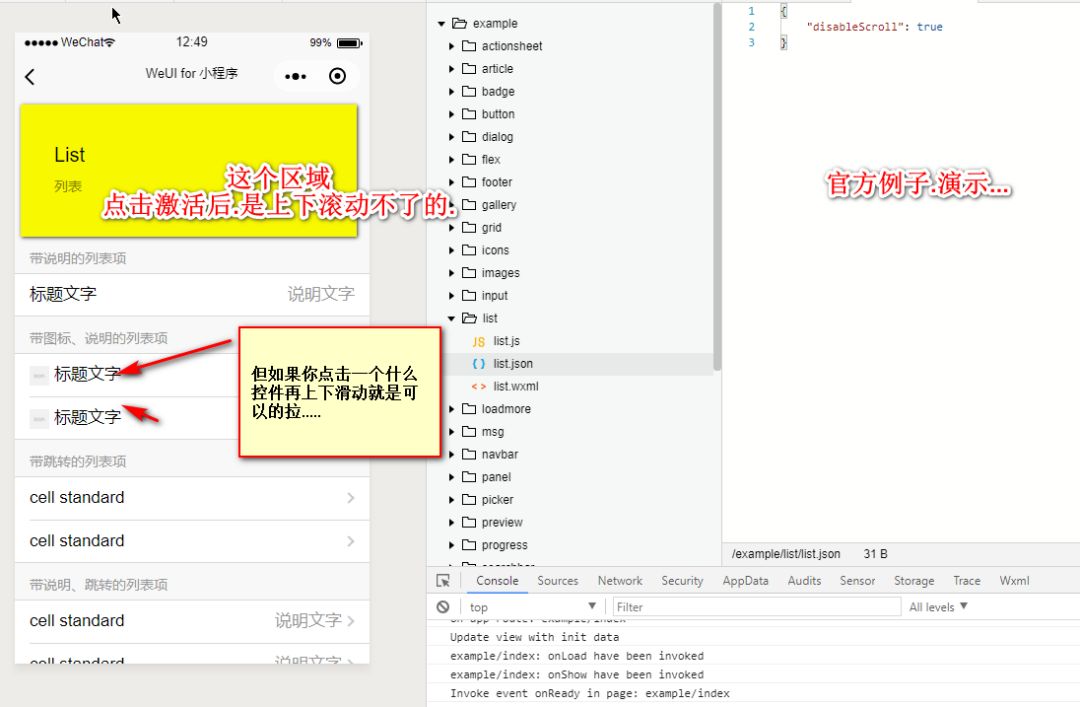Switch to the Audits tab
Screen dimensions: 1080x707
tap(804, 581)
